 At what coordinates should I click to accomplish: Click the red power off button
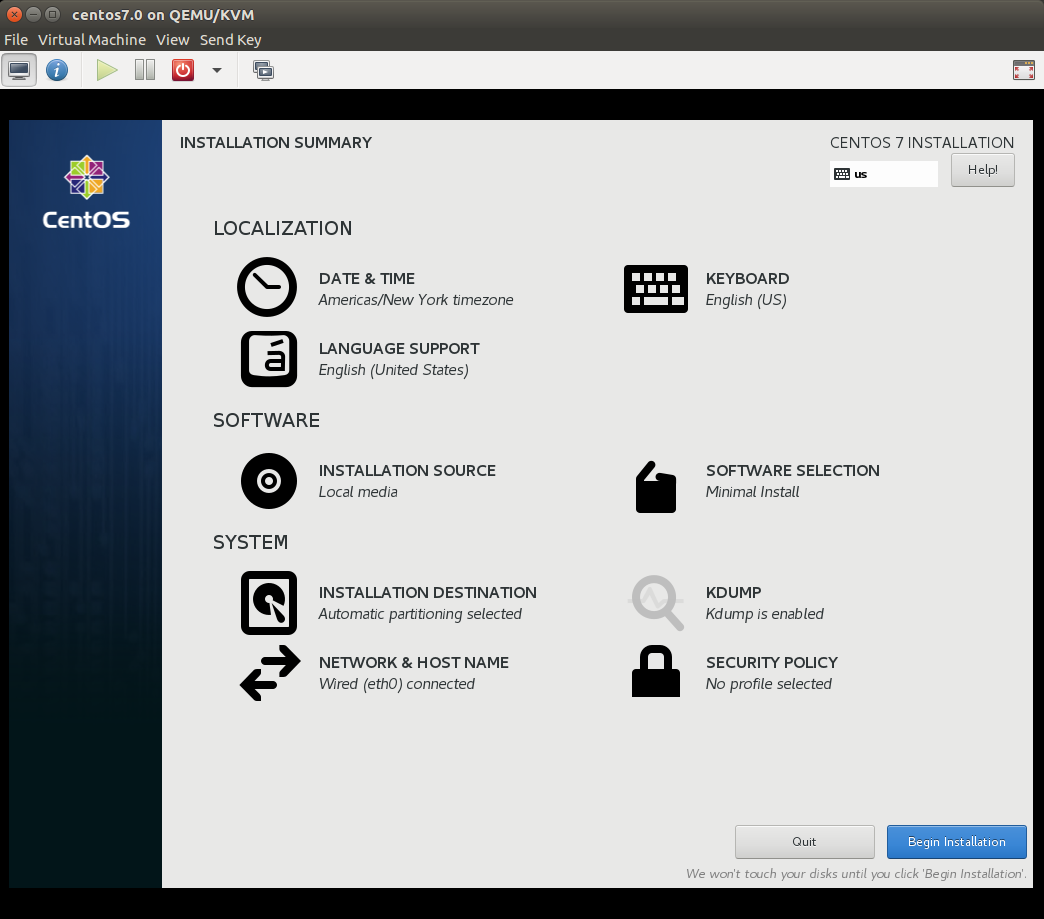click(x=182, y=70)
